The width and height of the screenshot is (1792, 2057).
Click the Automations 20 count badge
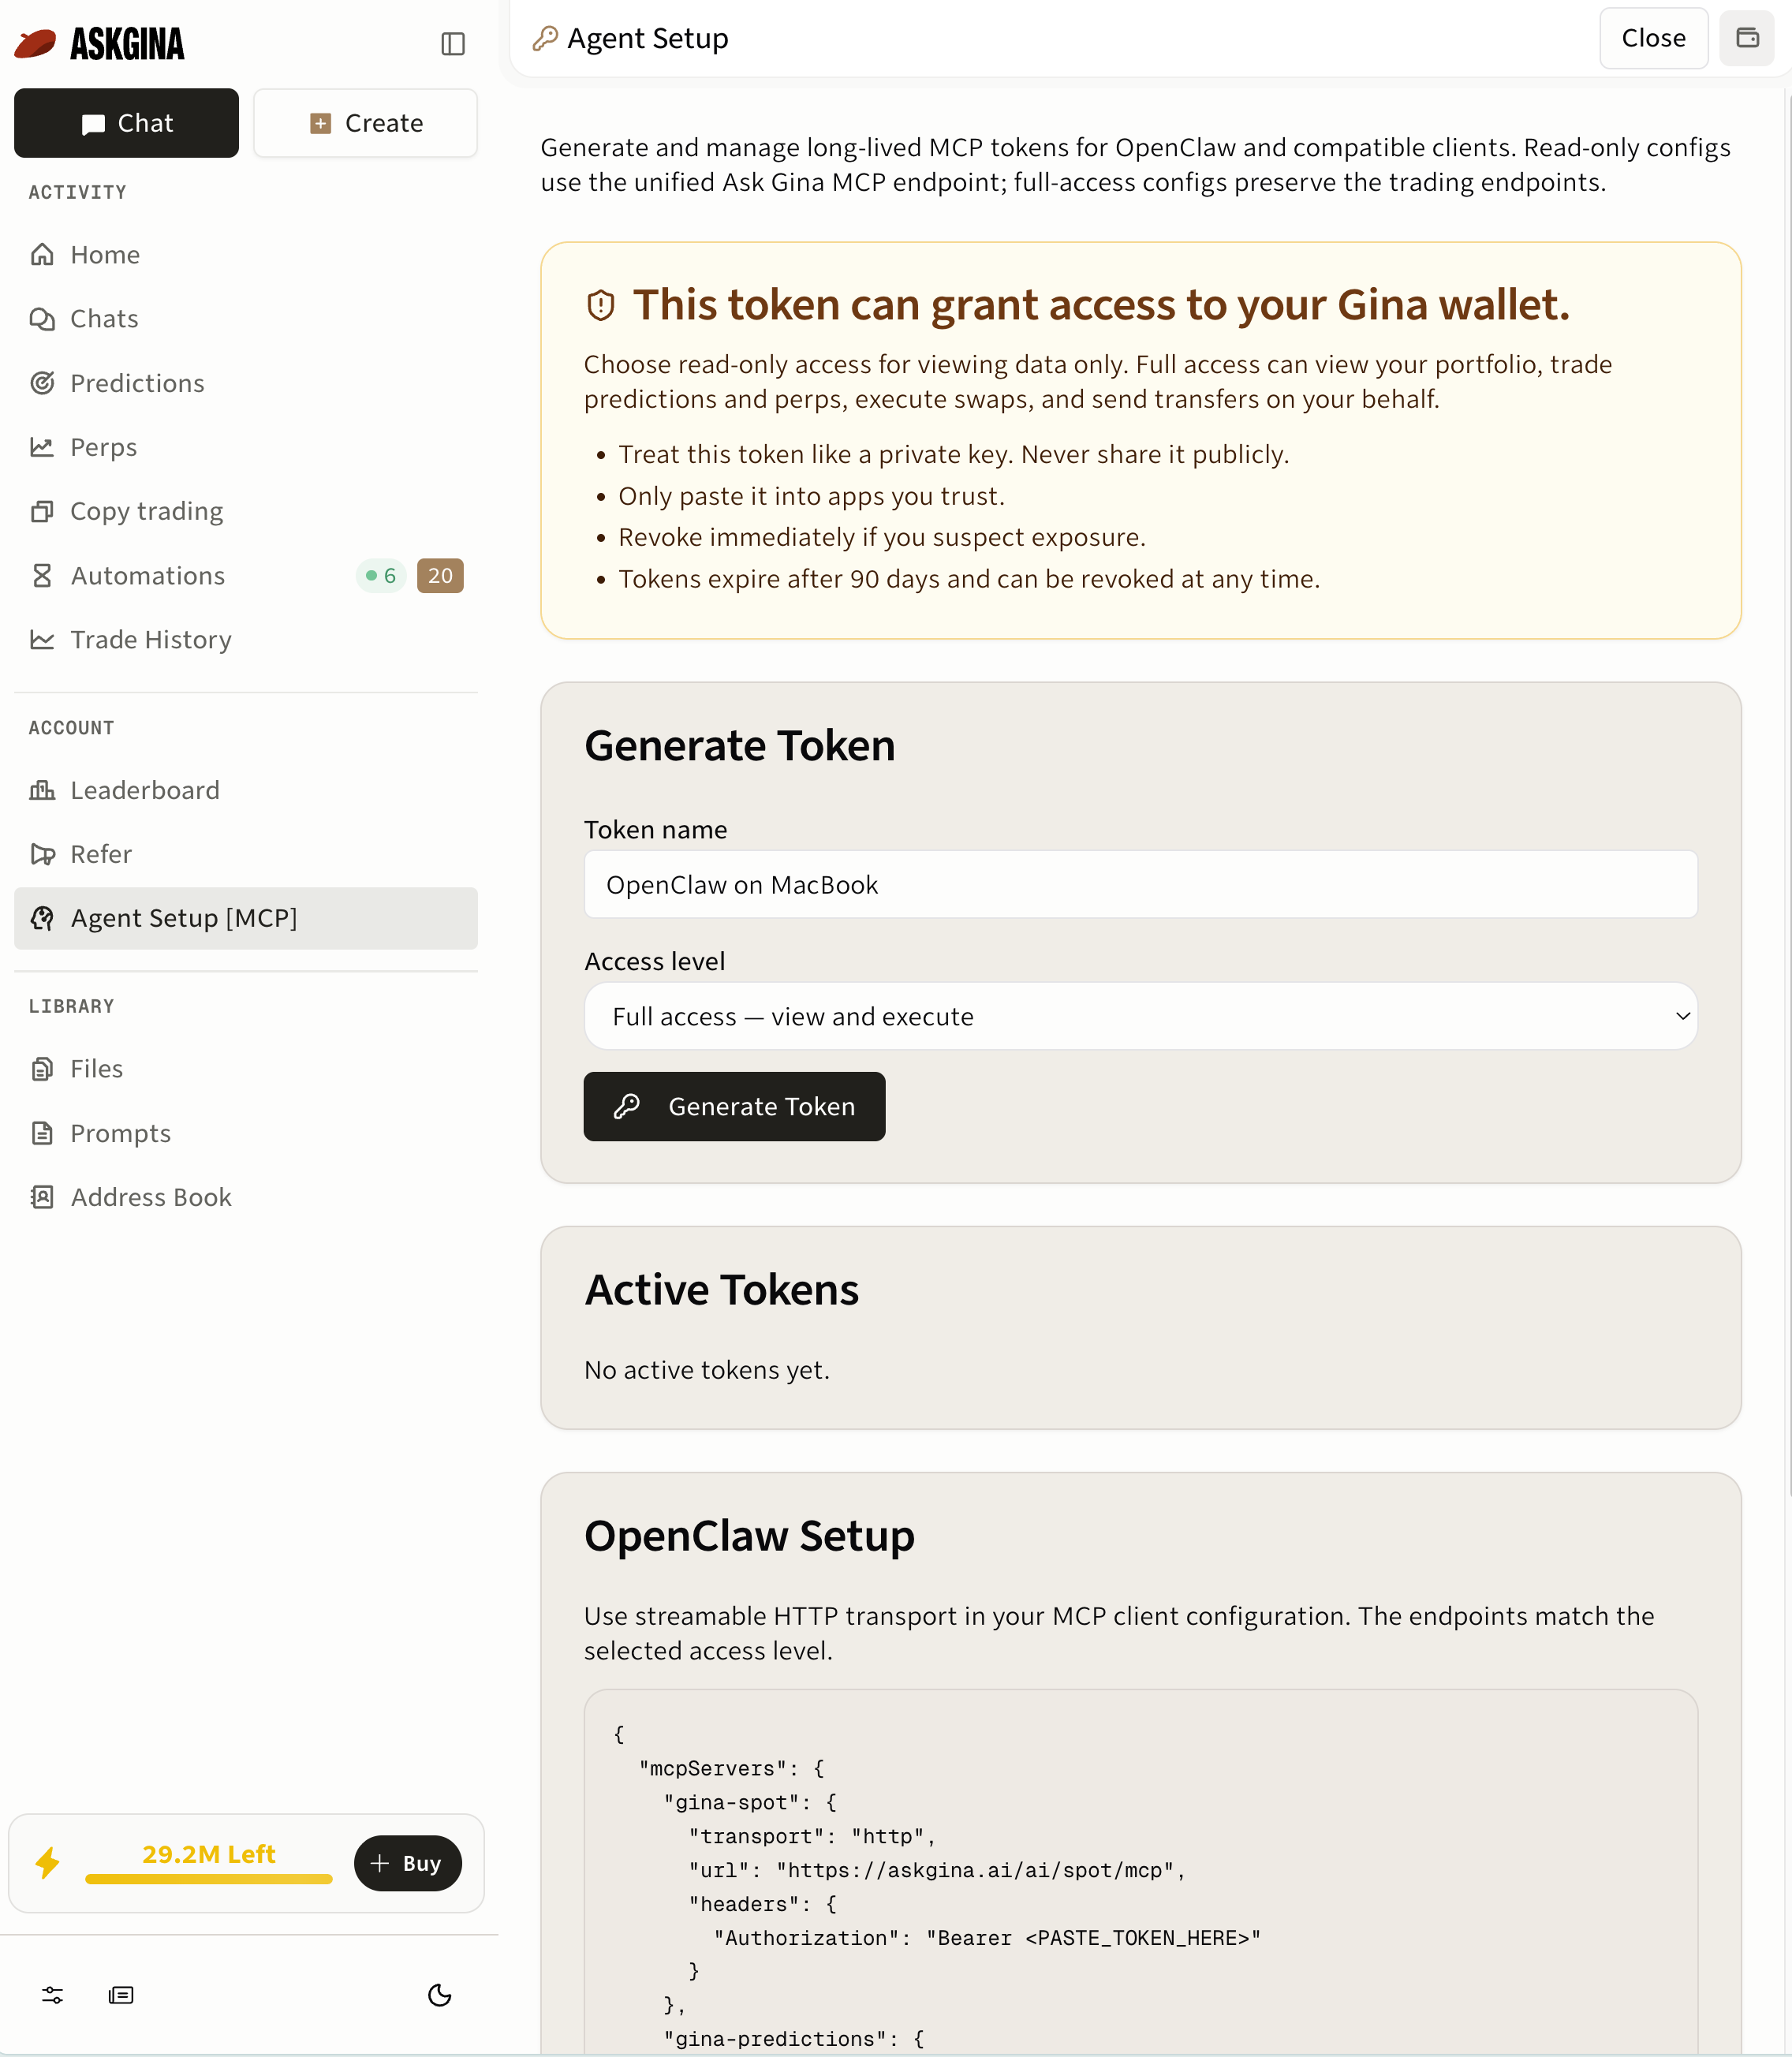click(x=440, y=575)
